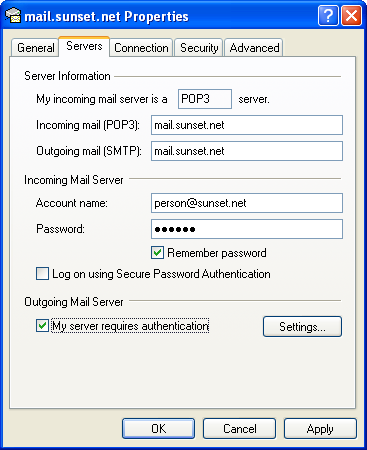This screenshot has width=367, height=450.
Task: Go to the Security tab
Action: tap(199, 48)
